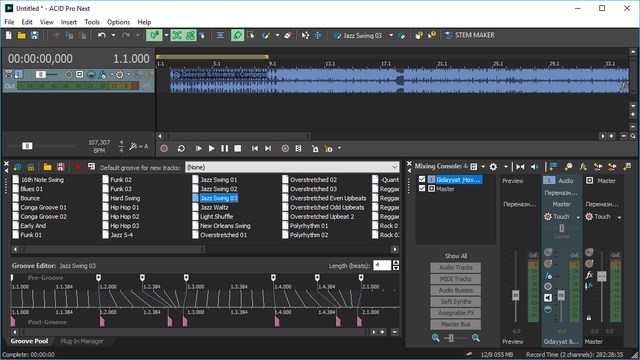Open the default groove for new tracks combo box
Screen dimensions: 640x360
click(x=292, y=167)
